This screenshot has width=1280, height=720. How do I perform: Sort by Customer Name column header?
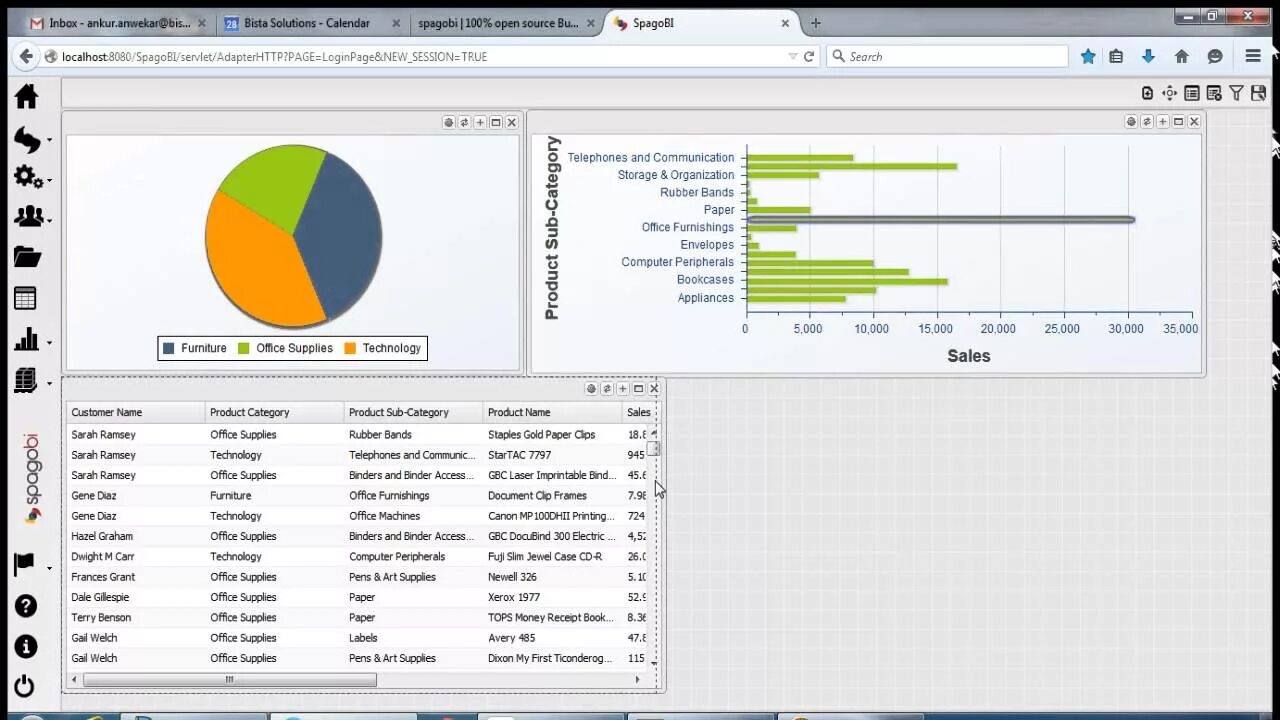136,412
